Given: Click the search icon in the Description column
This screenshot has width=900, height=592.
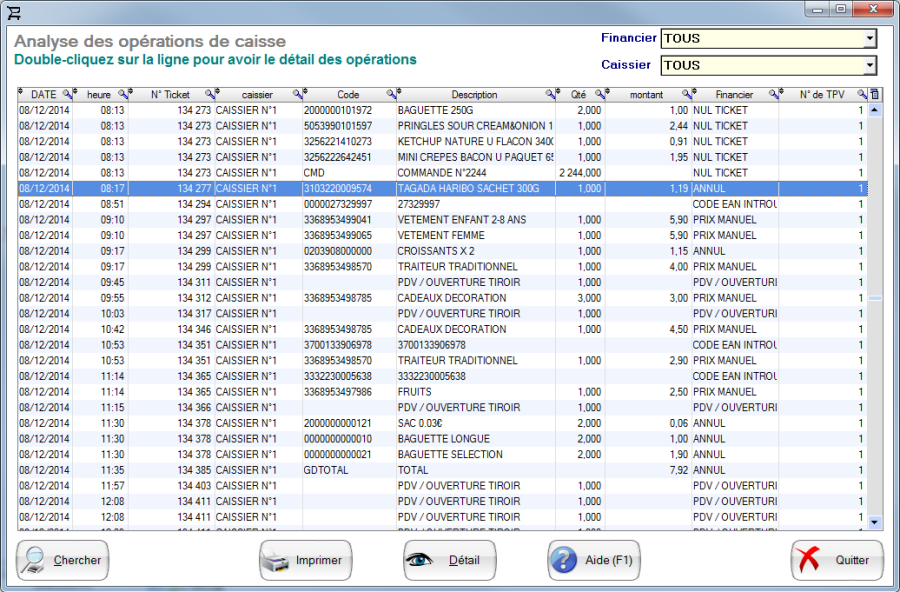Looking at the screenshot, I should tap(548, 93).
